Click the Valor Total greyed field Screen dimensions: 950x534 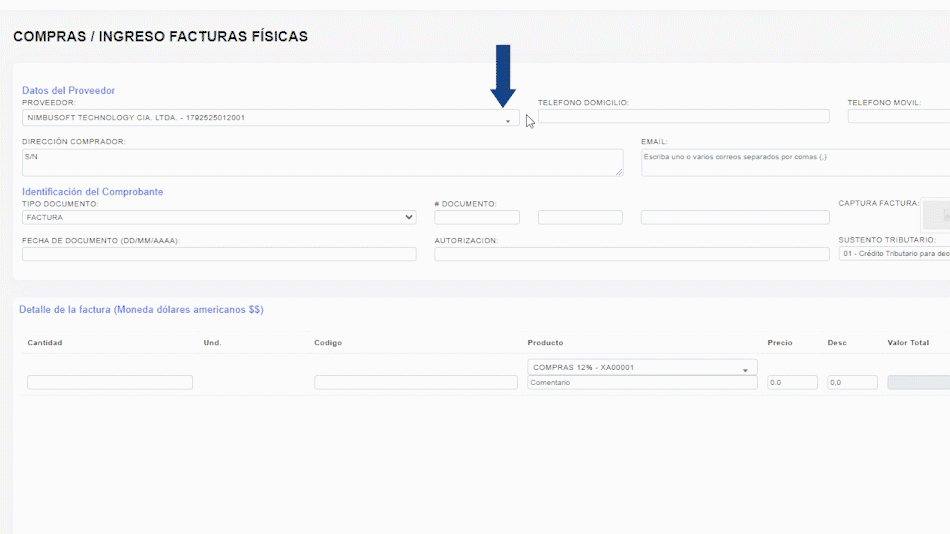tap(918, 382)
